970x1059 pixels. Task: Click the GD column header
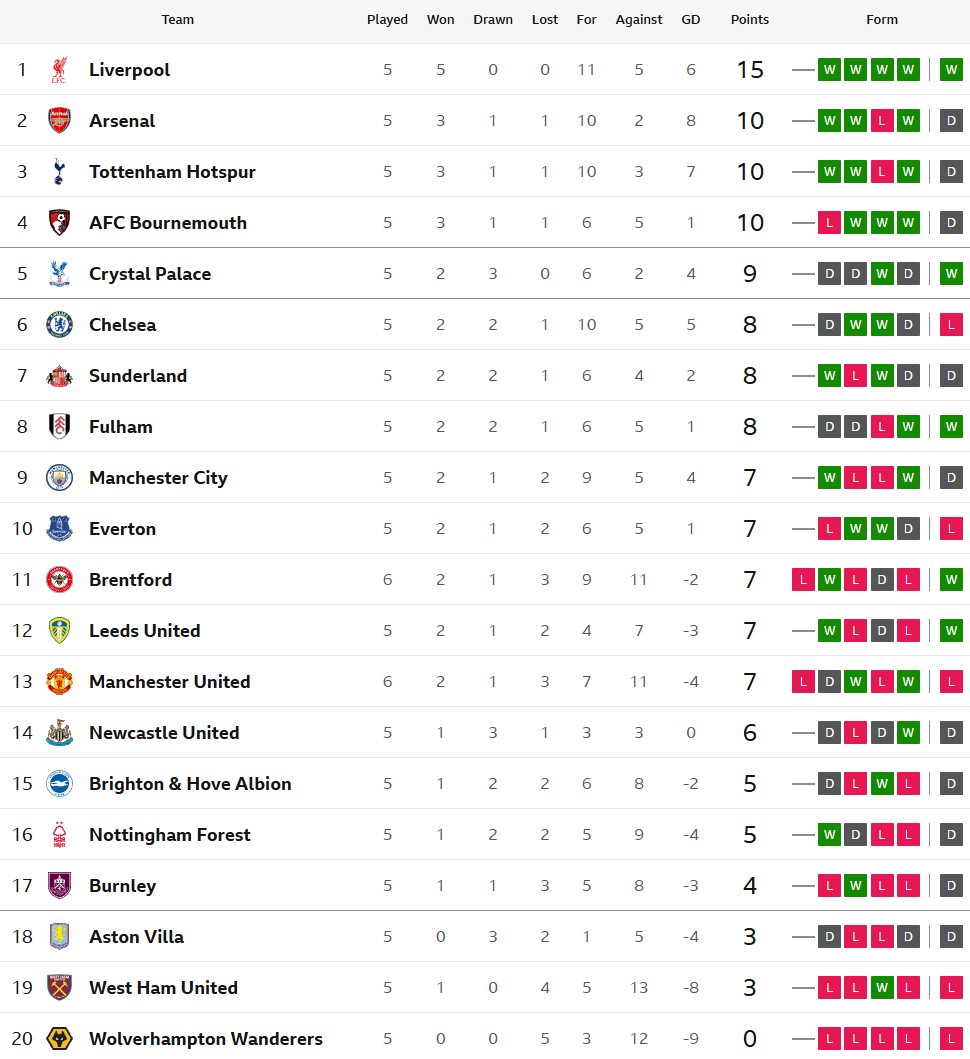point(691,20)
